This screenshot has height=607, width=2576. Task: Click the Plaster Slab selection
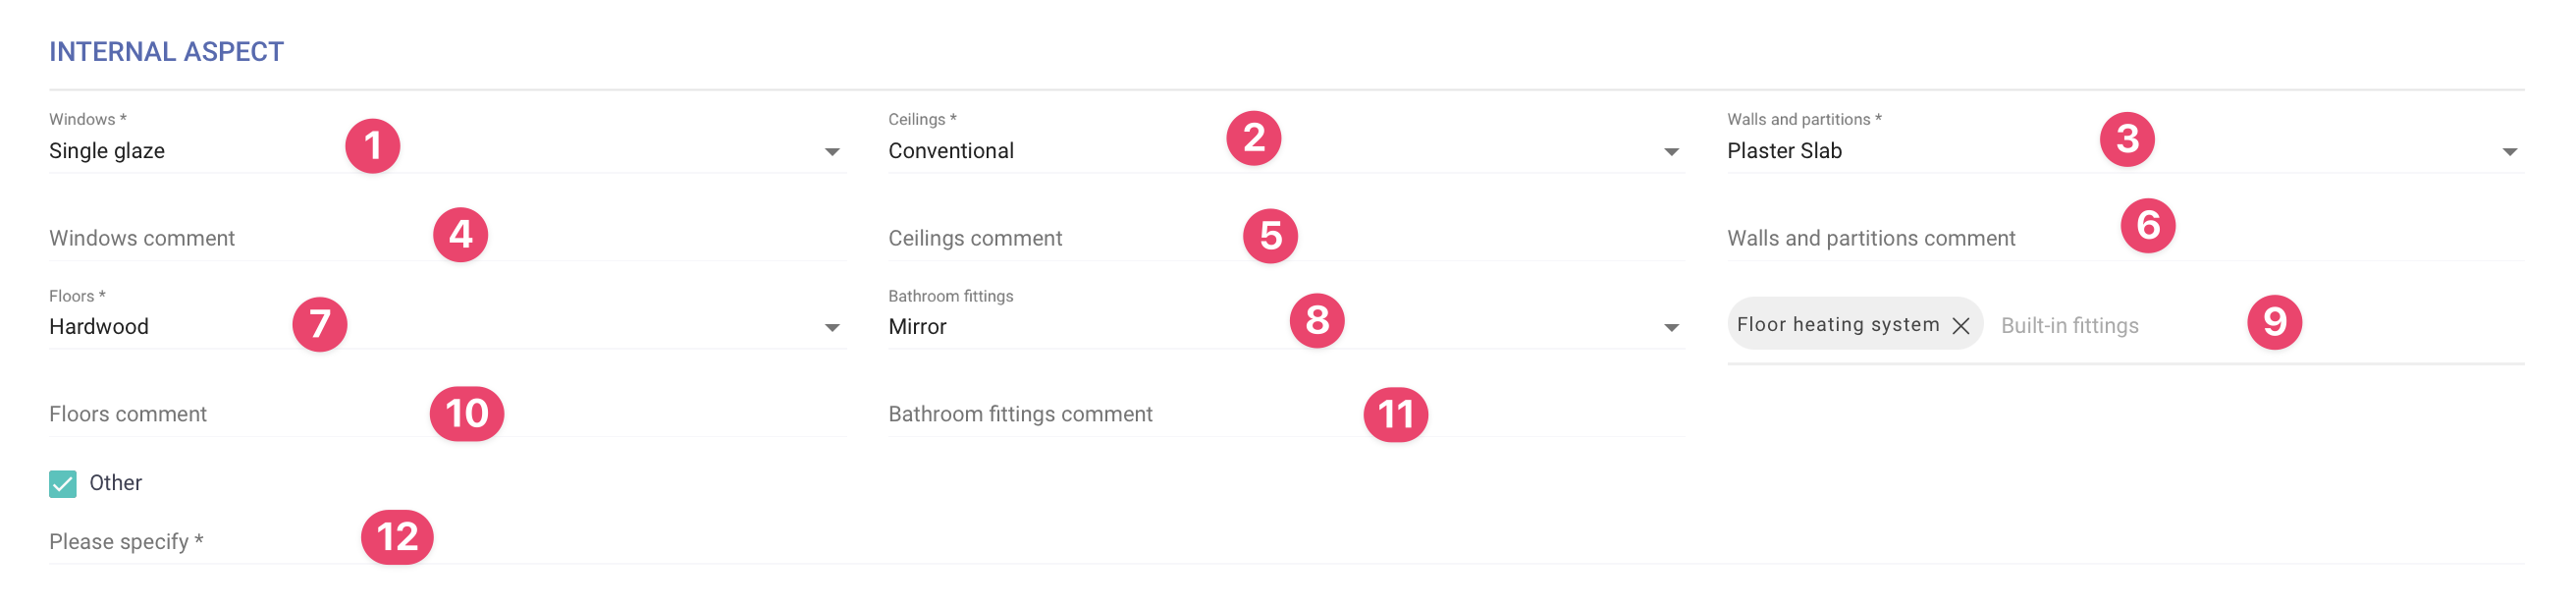point(1784,151)
